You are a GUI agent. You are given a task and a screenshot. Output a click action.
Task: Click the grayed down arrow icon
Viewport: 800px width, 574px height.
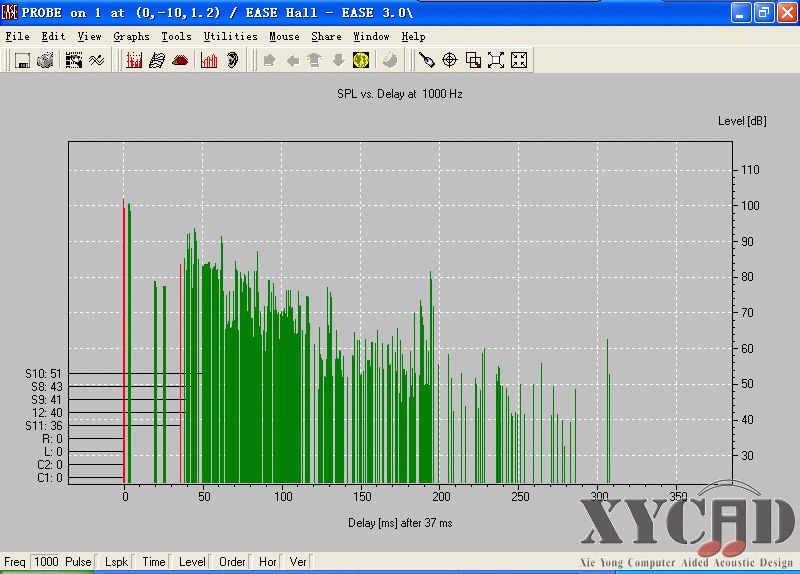338,60
